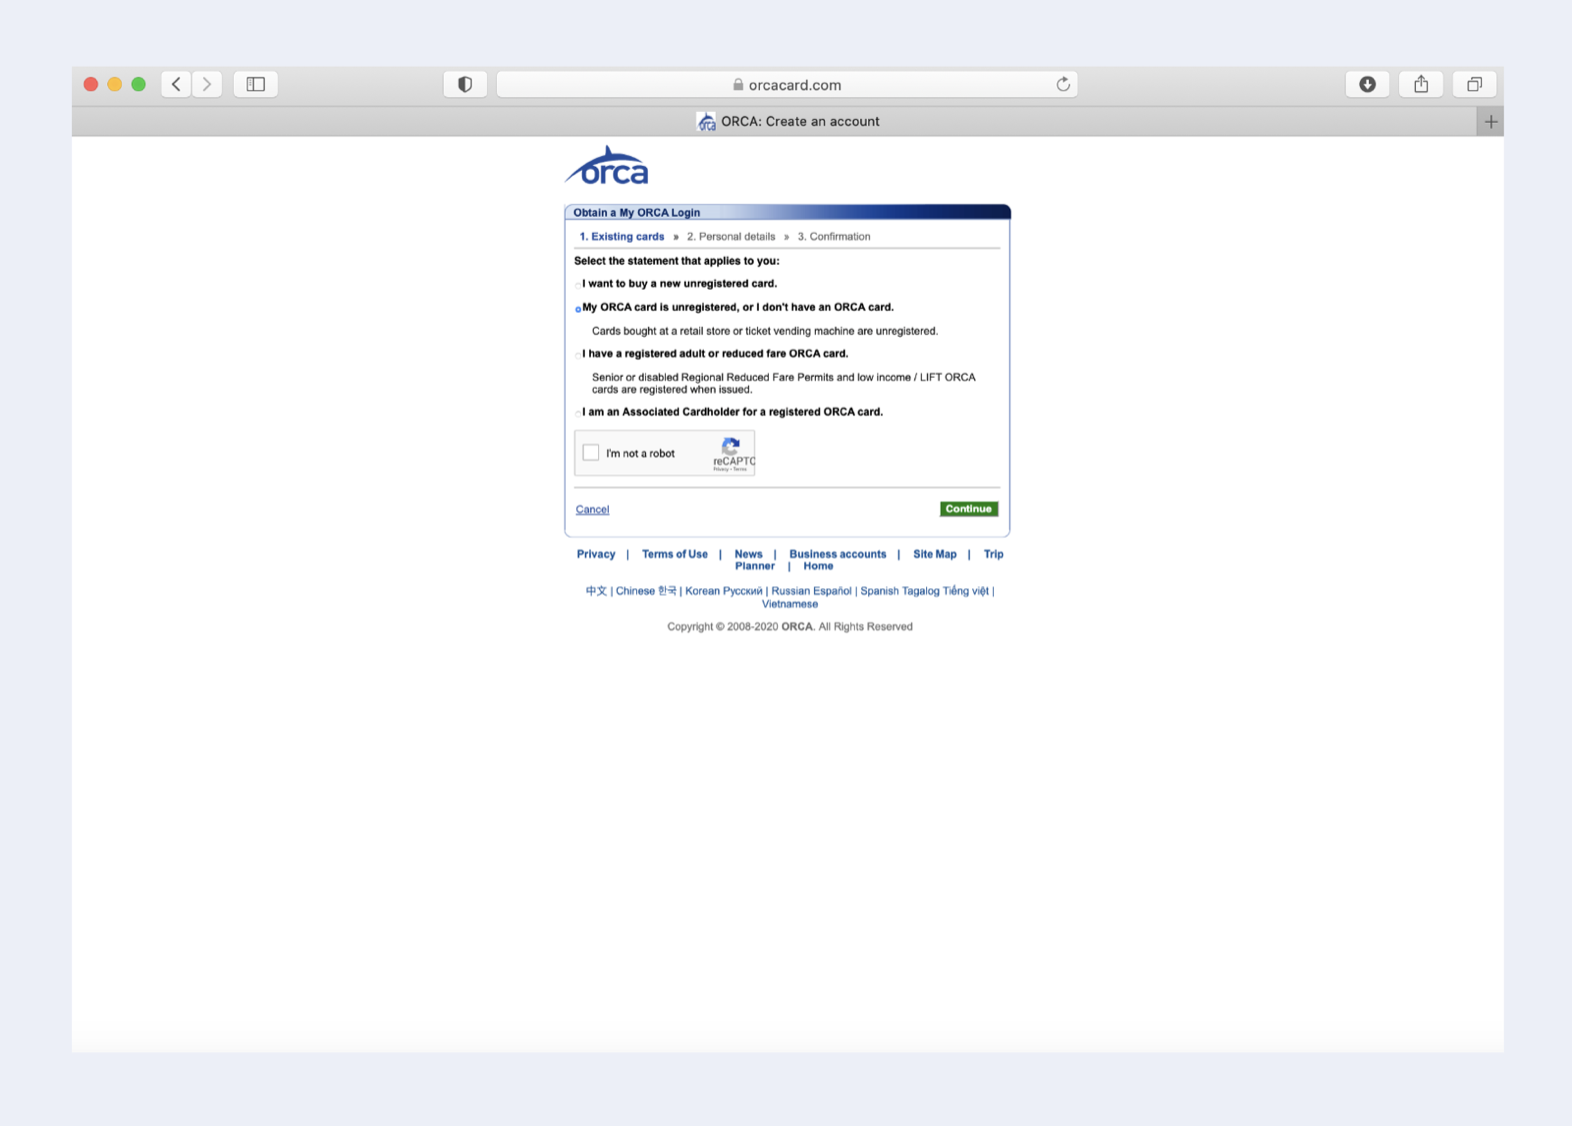
Task: Toggle the Safari sidebar button
Action: [256, 84]
